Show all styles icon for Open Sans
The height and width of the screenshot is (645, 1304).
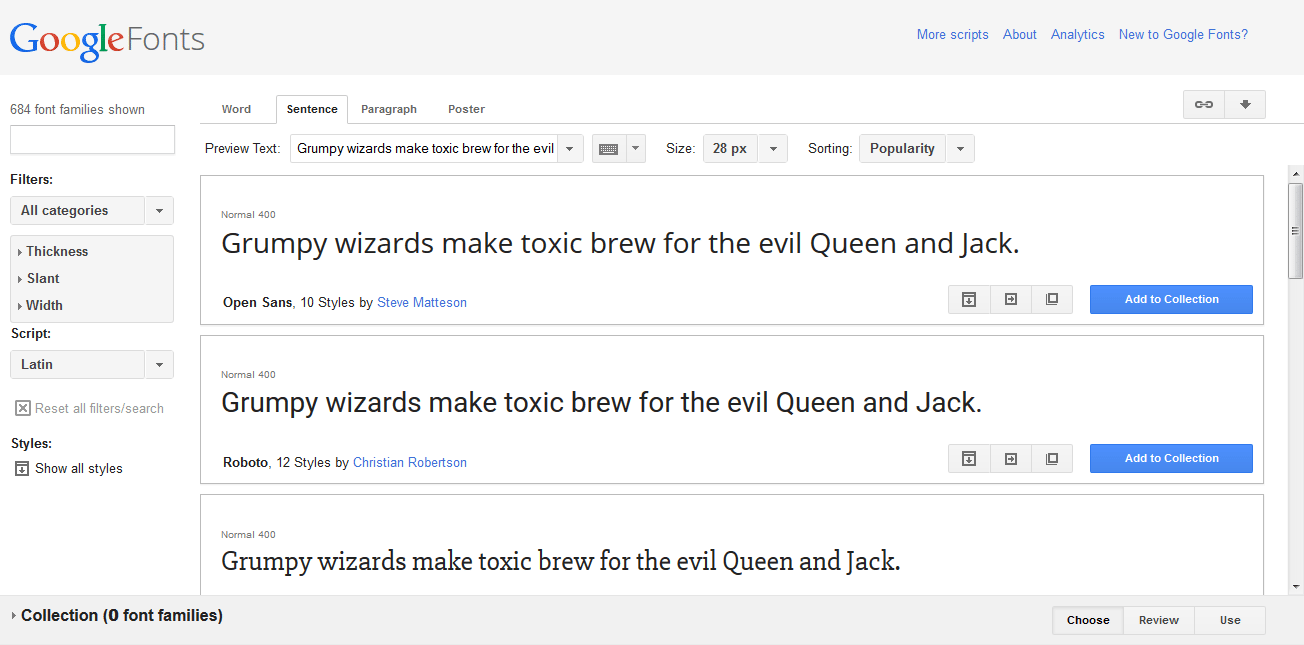[x=969, y=299]
